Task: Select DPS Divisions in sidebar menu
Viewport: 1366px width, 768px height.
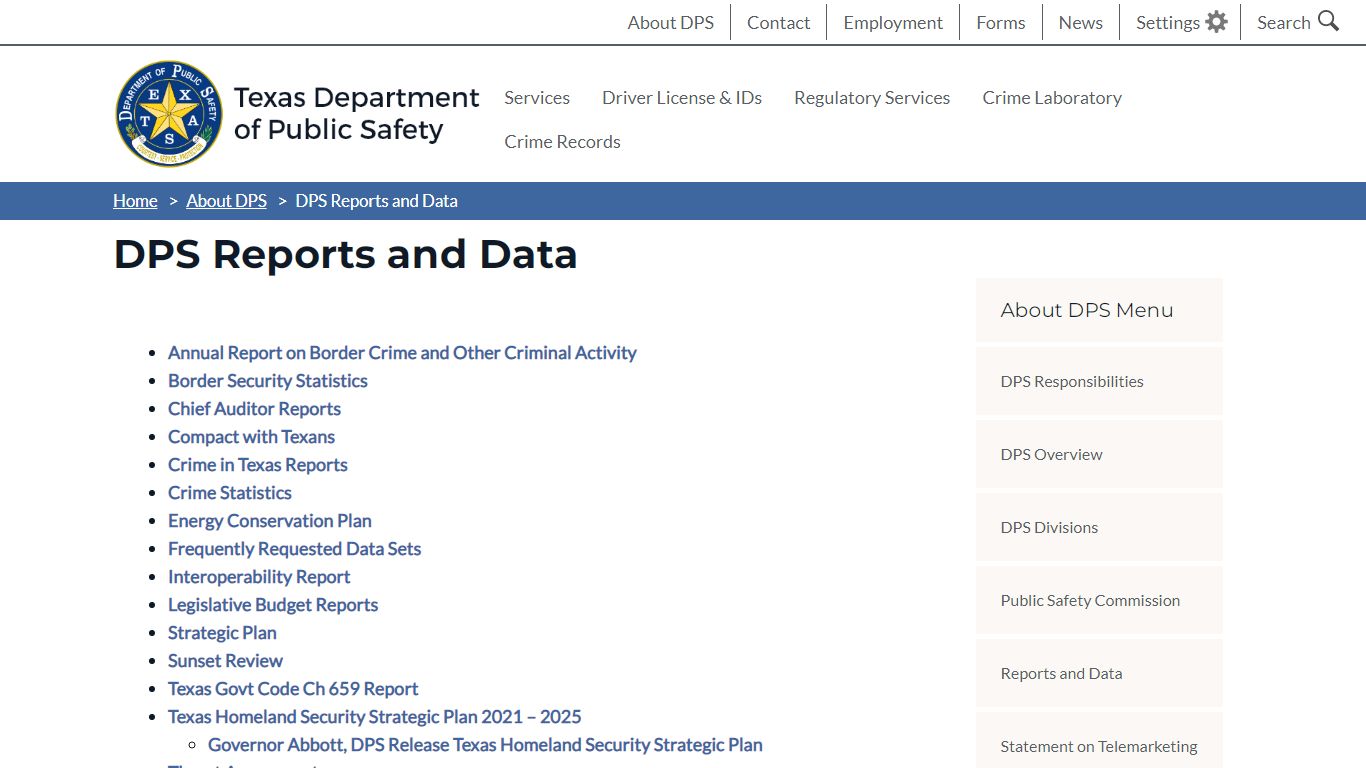Action: 1099,527
